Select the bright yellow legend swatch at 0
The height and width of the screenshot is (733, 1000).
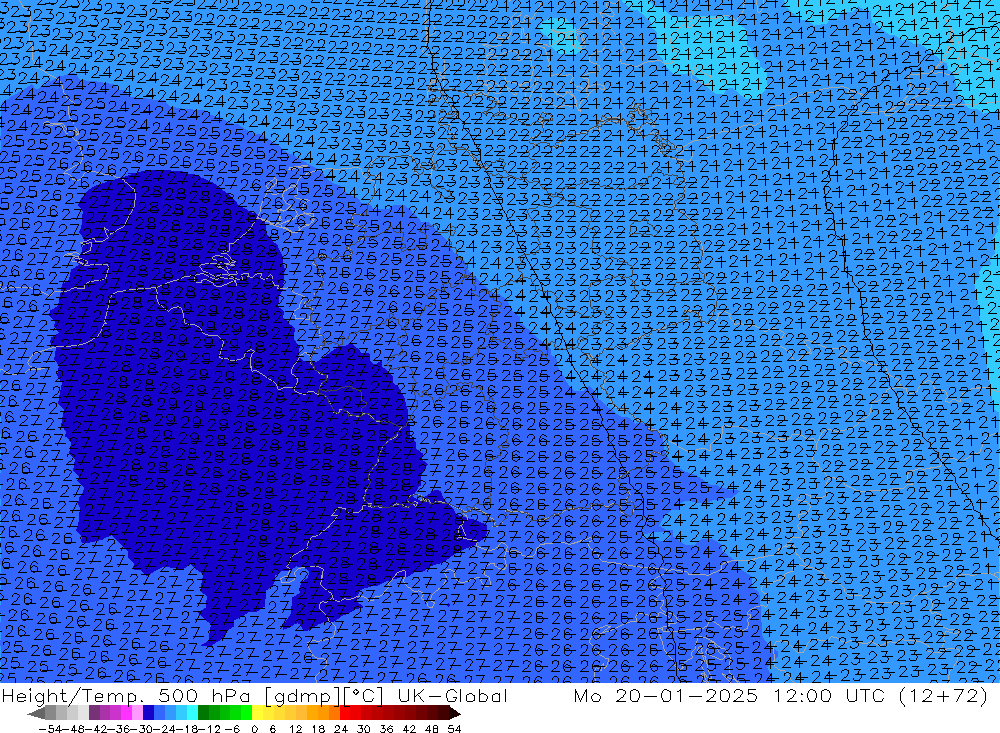click(258, 713)
